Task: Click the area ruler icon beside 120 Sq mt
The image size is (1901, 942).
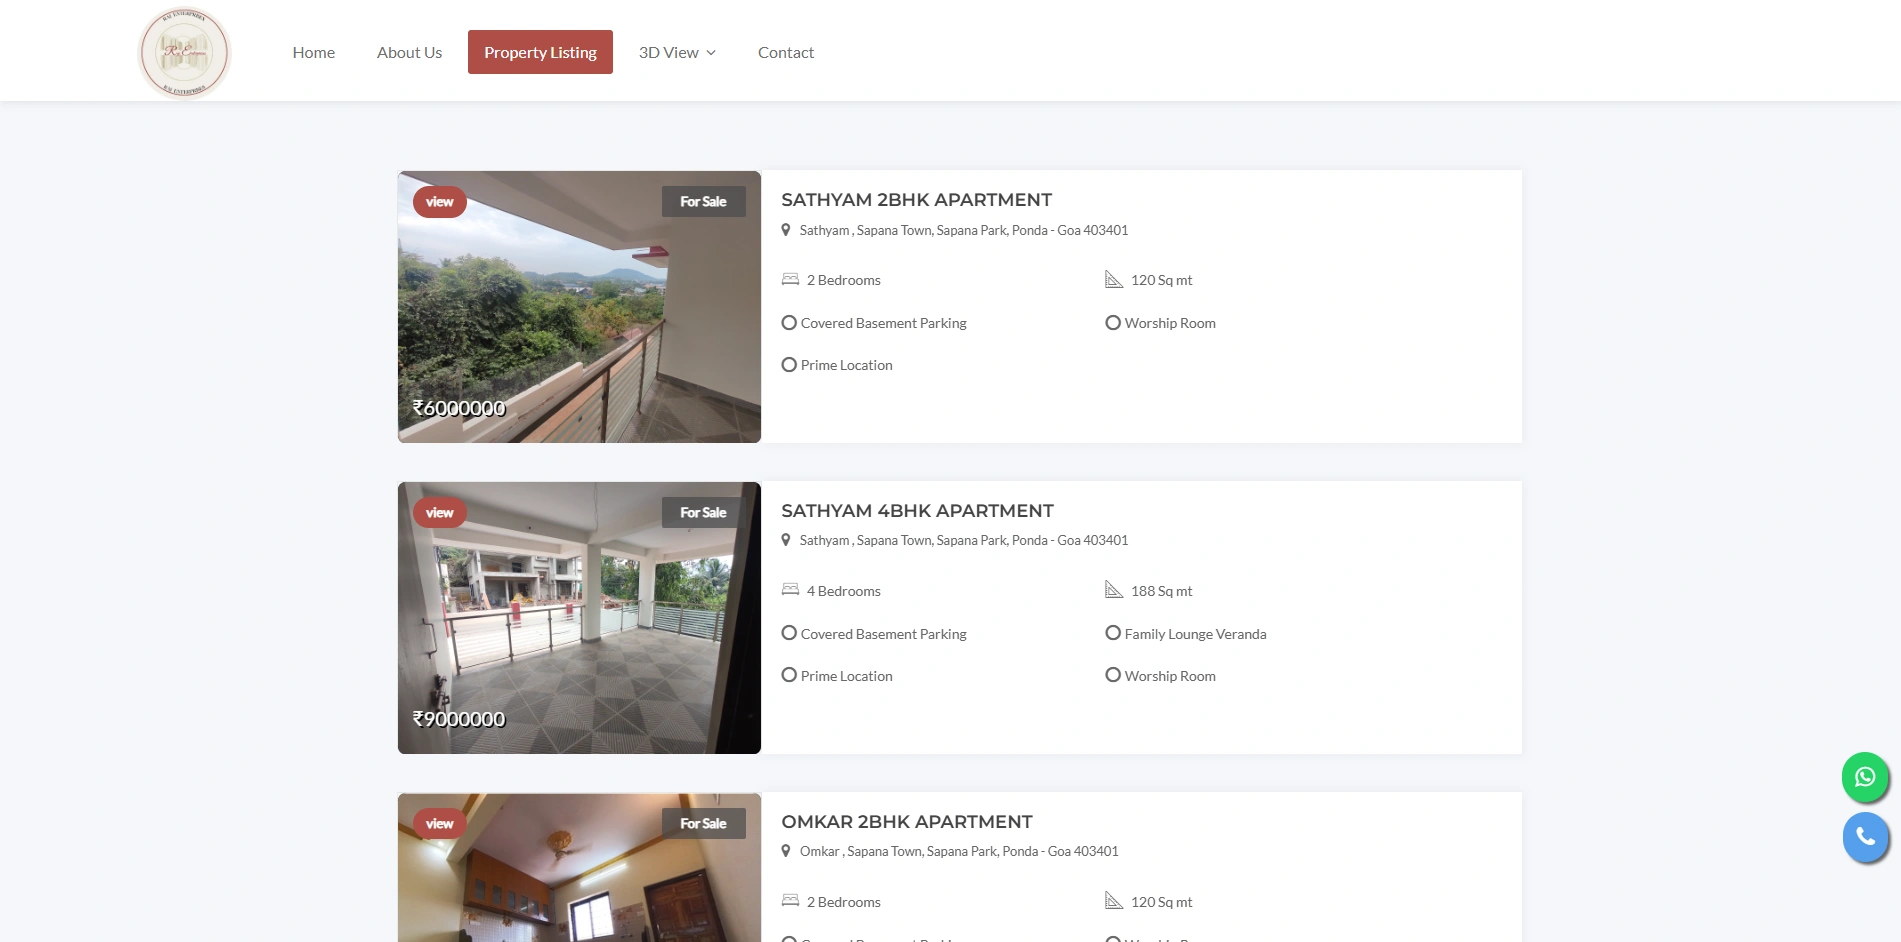Action: [x=1113, y=279]
